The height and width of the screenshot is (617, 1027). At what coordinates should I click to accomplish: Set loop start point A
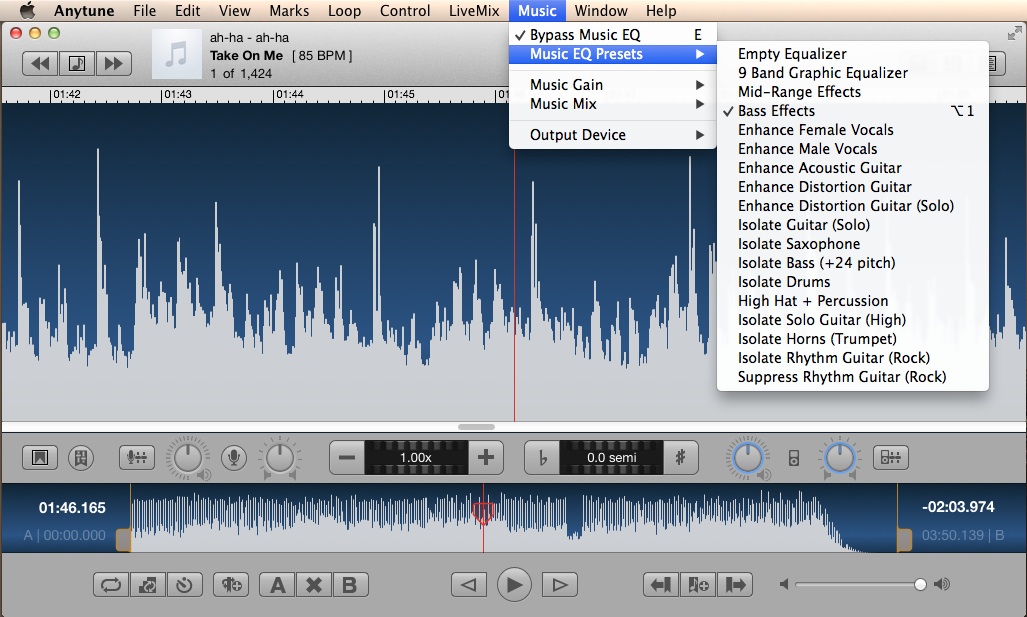coord(278,584)
